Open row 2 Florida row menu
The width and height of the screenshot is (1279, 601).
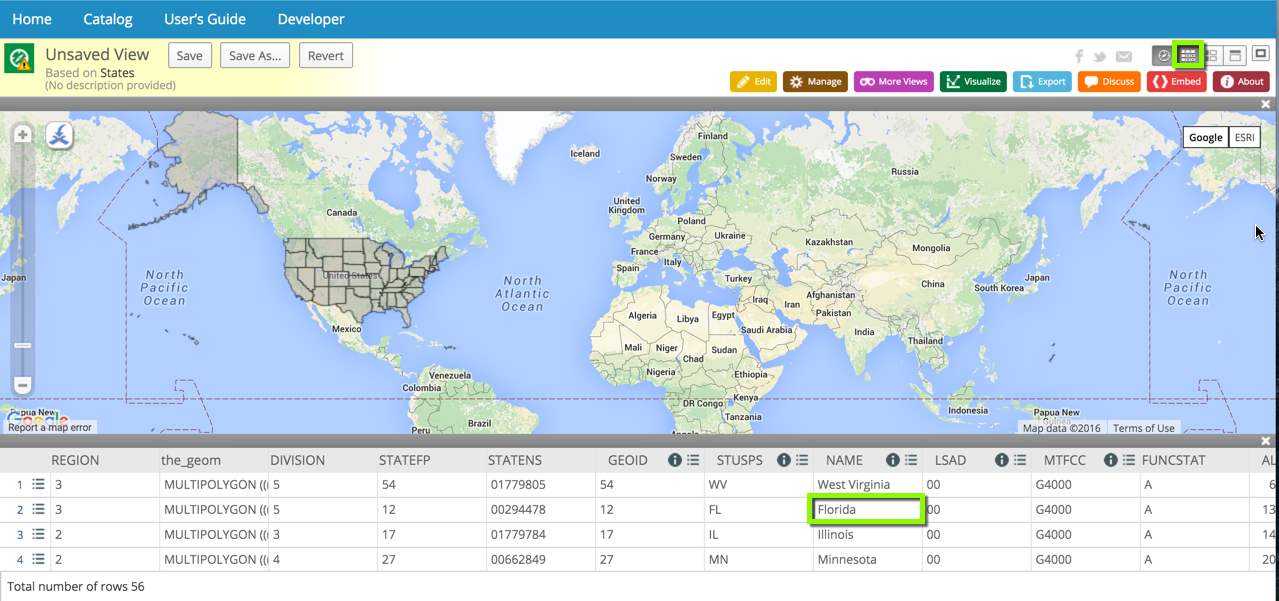coord(38,509)
